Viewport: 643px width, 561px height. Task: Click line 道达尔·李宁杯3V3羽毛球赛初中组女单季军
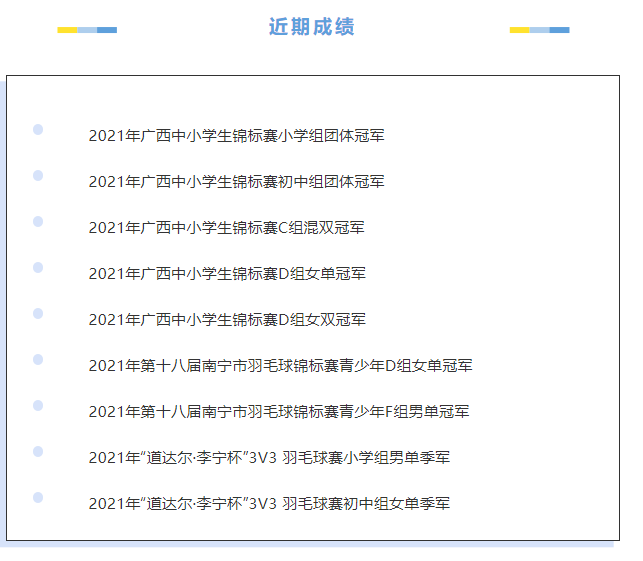point(269,503)
